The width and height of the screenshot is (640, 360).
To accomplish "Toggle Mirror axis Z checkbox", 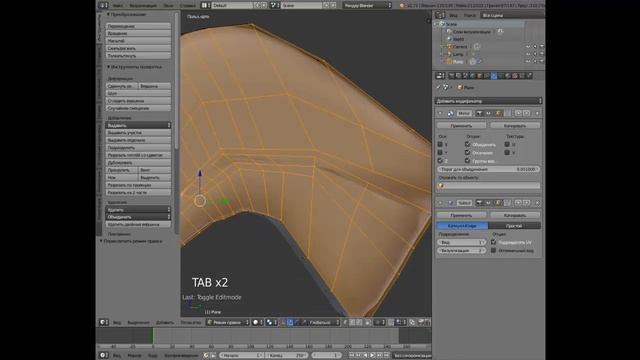I will click(x=440, y=160).
